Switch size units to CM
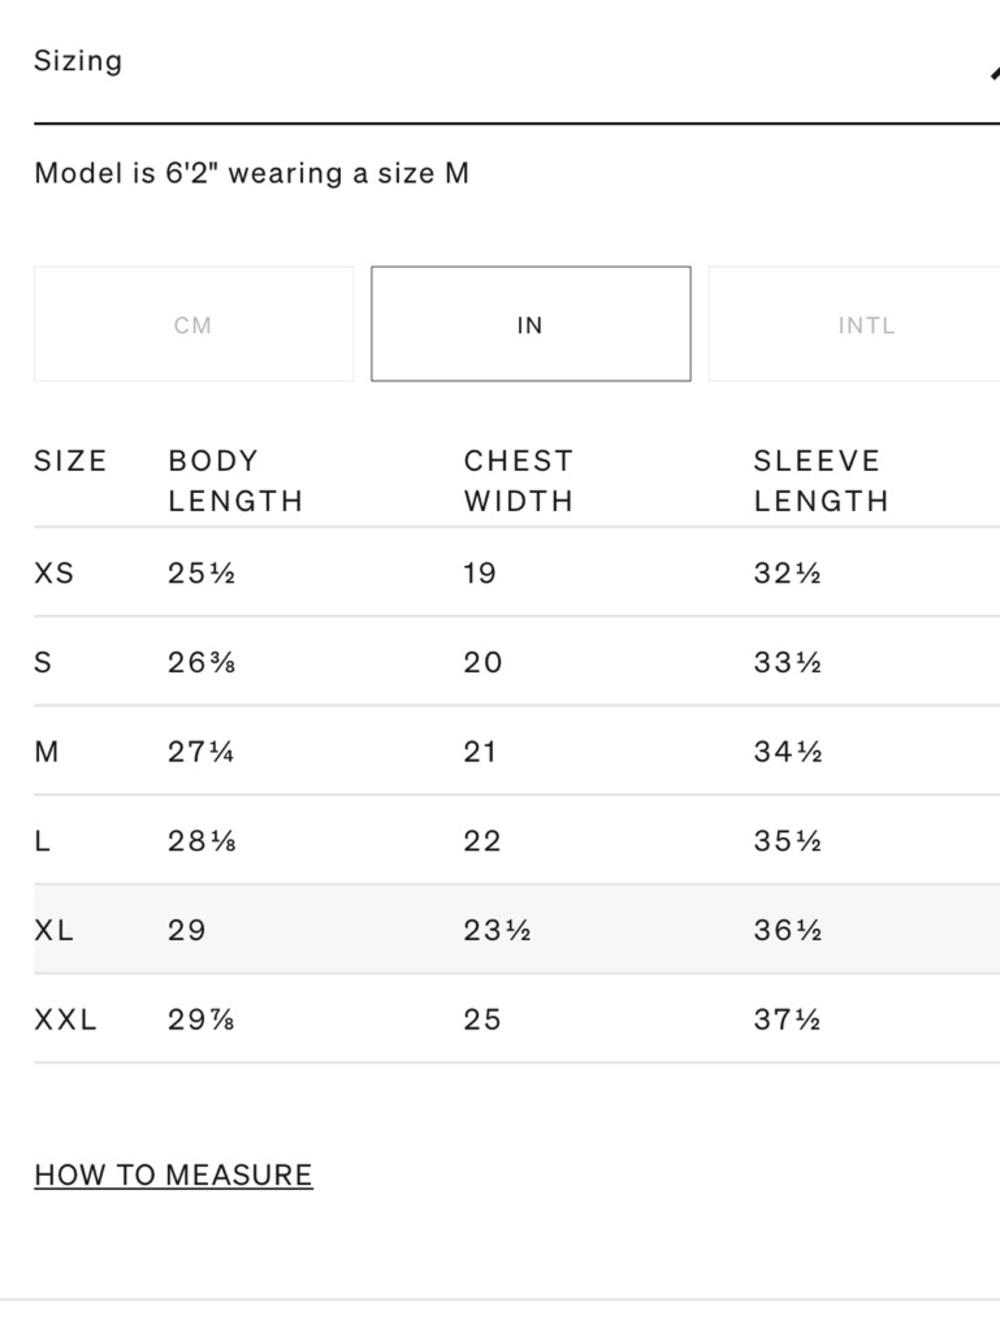 (x=193, y=324)
